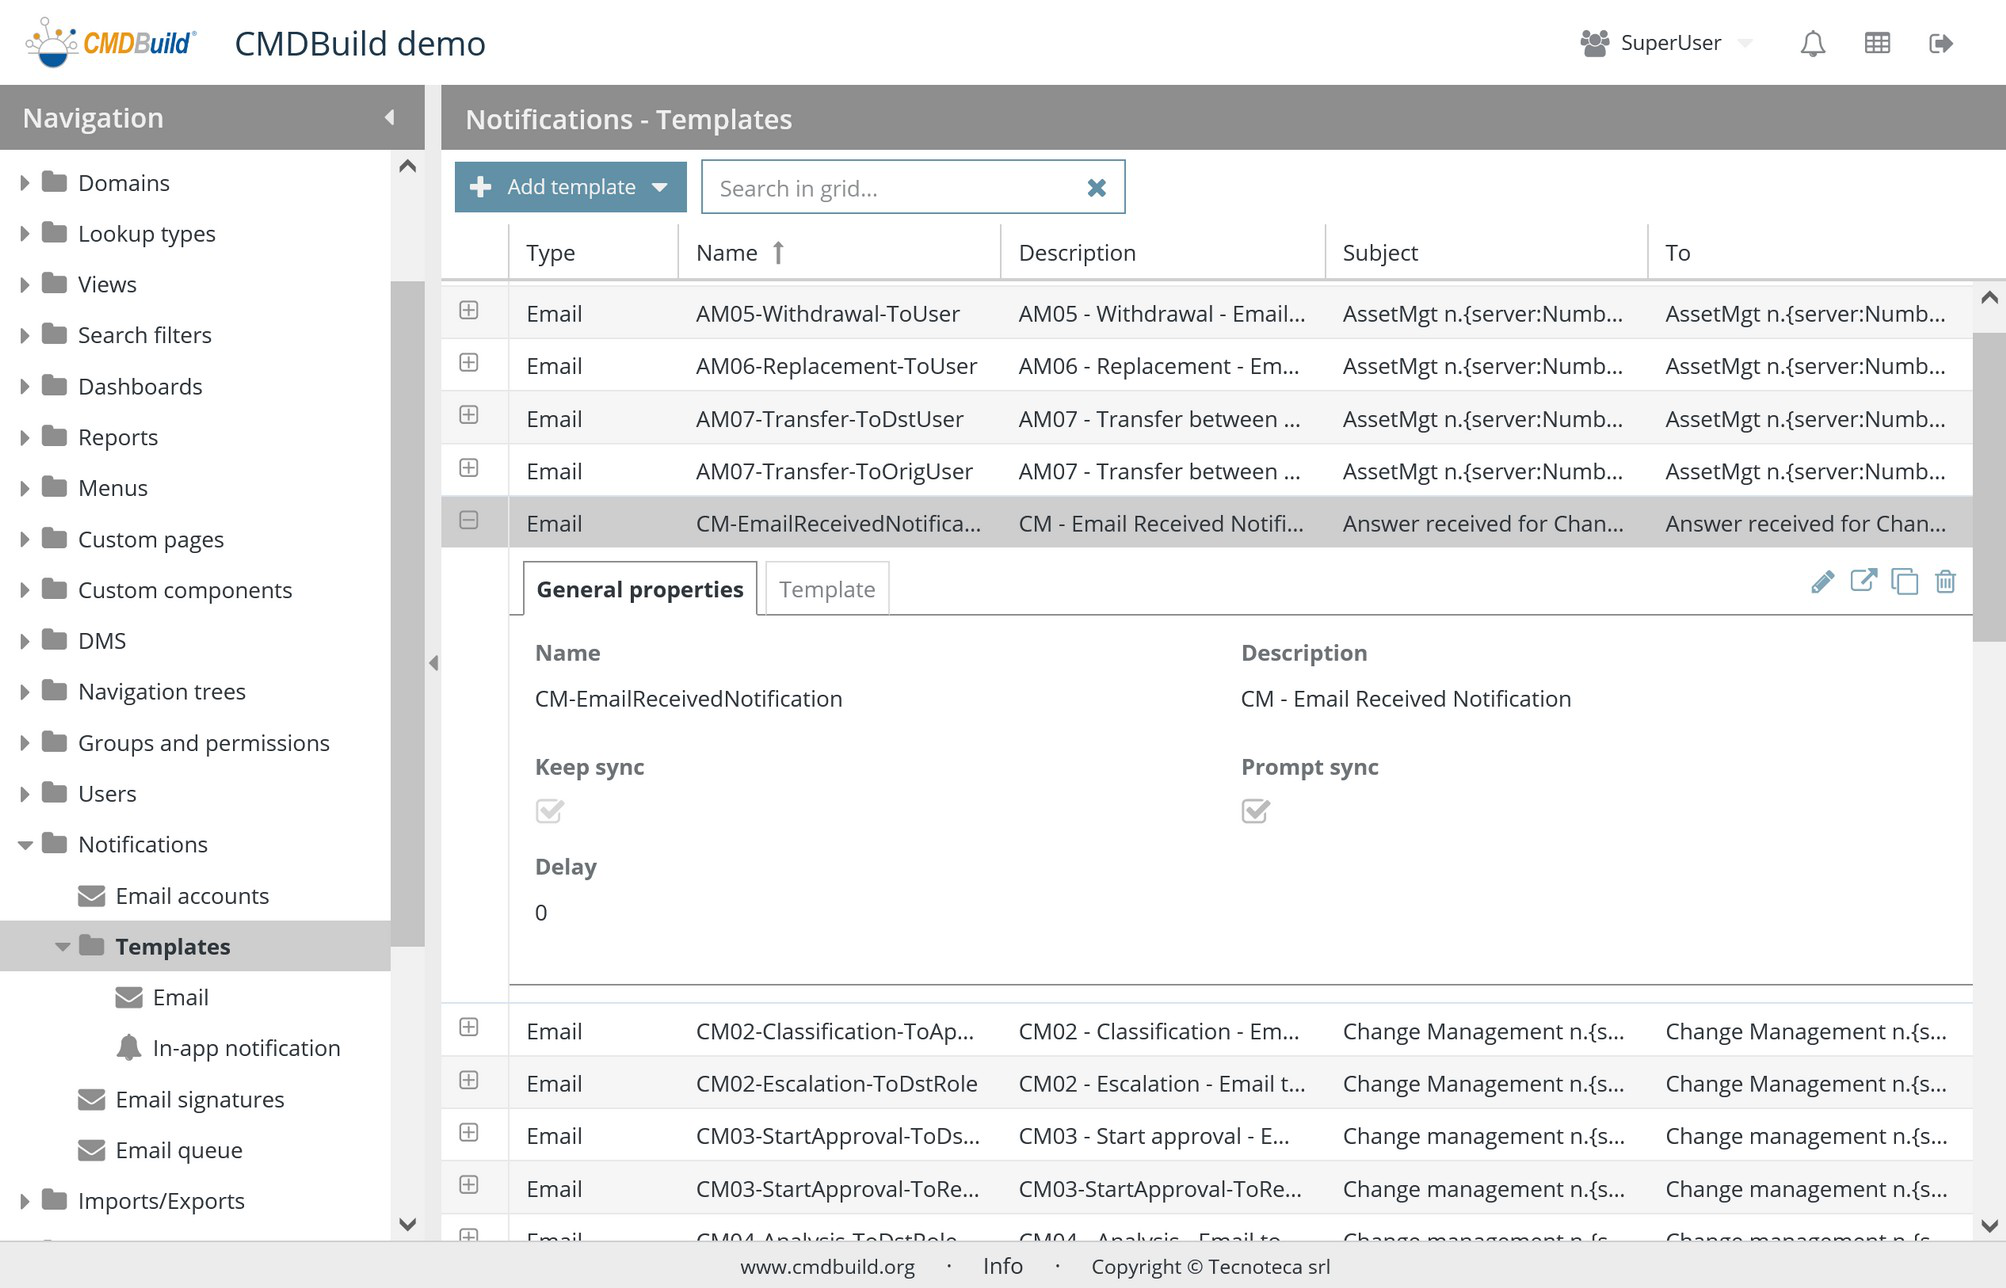This screenshot has width=2006, height=1288.
Task: Click the logout icon in header
Action: (1940, 44)
